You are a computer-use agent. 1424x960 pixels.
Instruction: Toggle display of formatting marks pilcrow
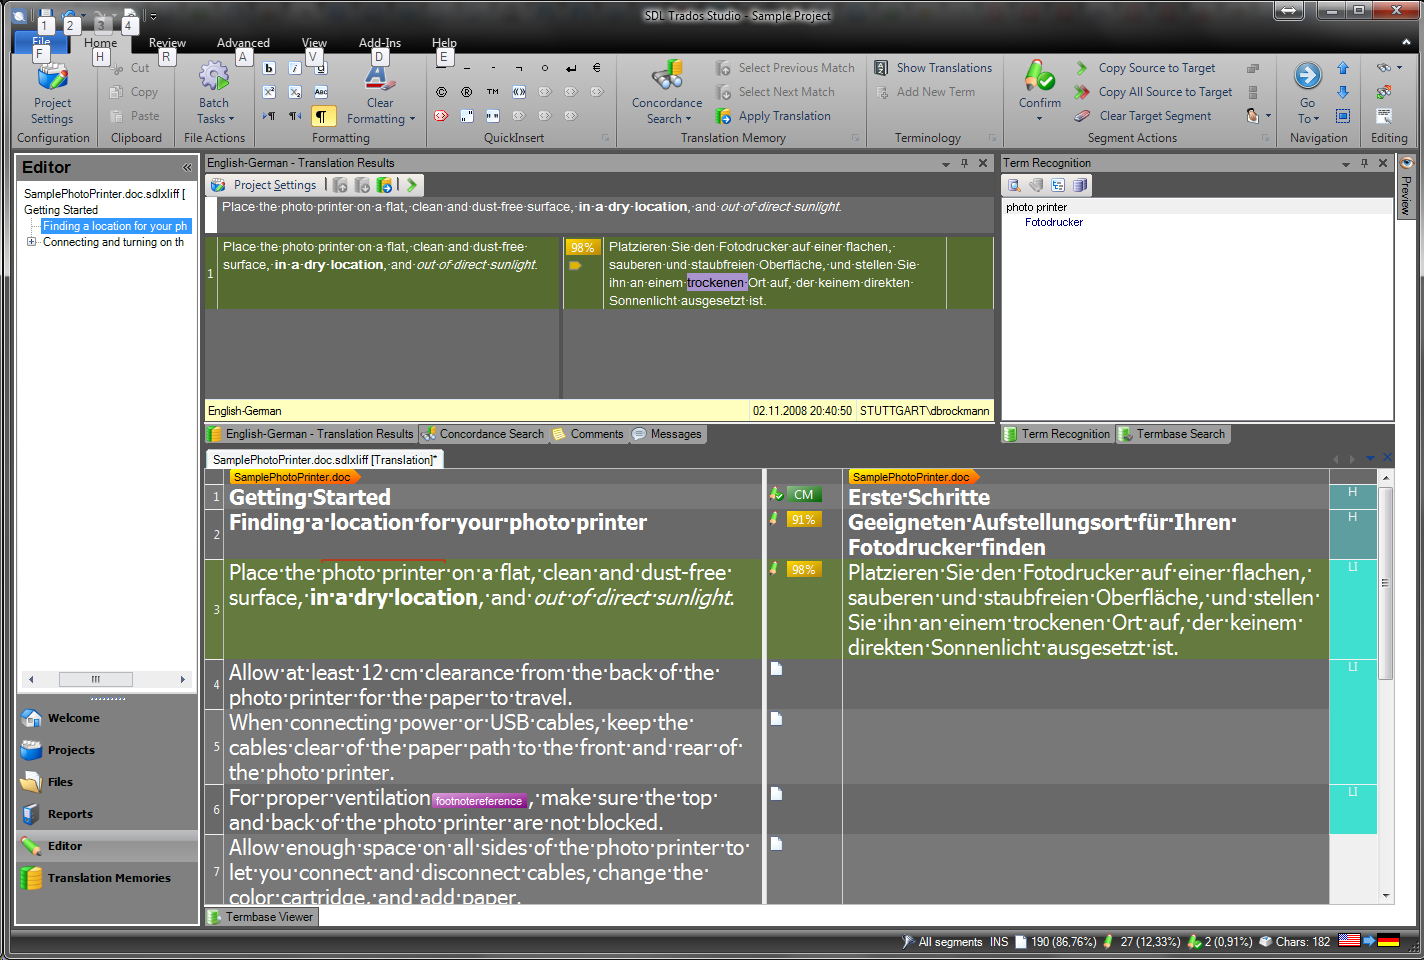coord(323,116)
